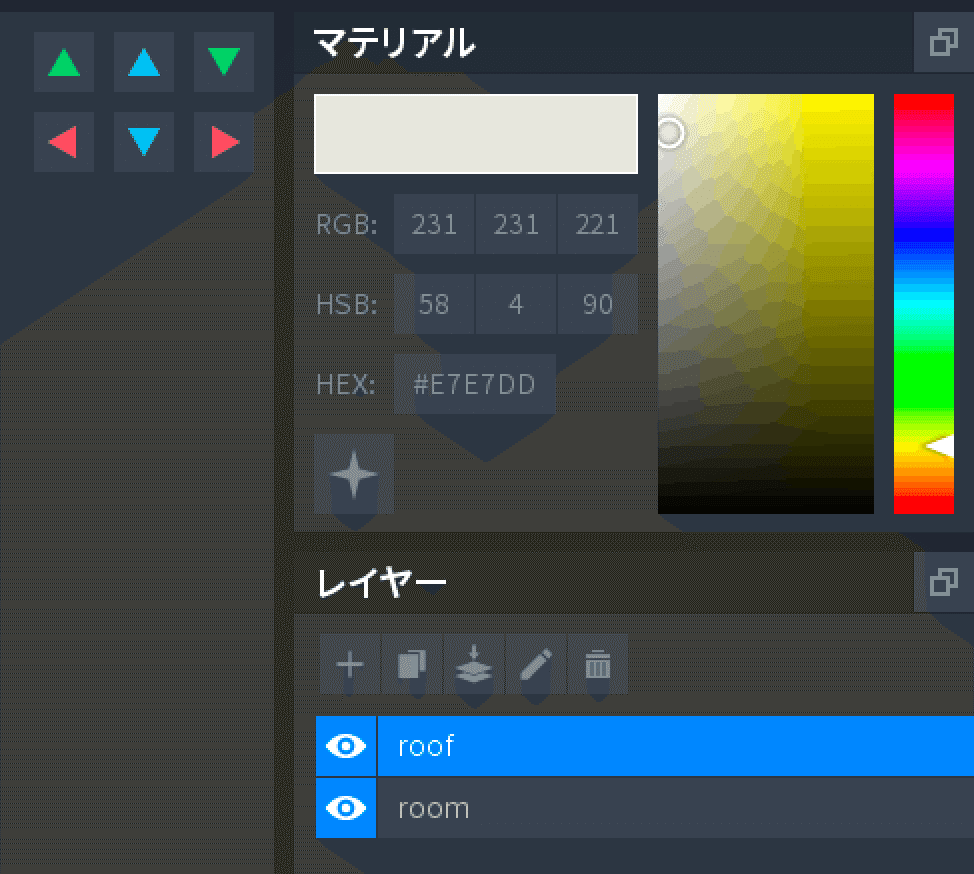Image resolution: width=974 pixels, height=874 pixels.
Task: Click the circular color picker handle
Action: tap(670, 133)
